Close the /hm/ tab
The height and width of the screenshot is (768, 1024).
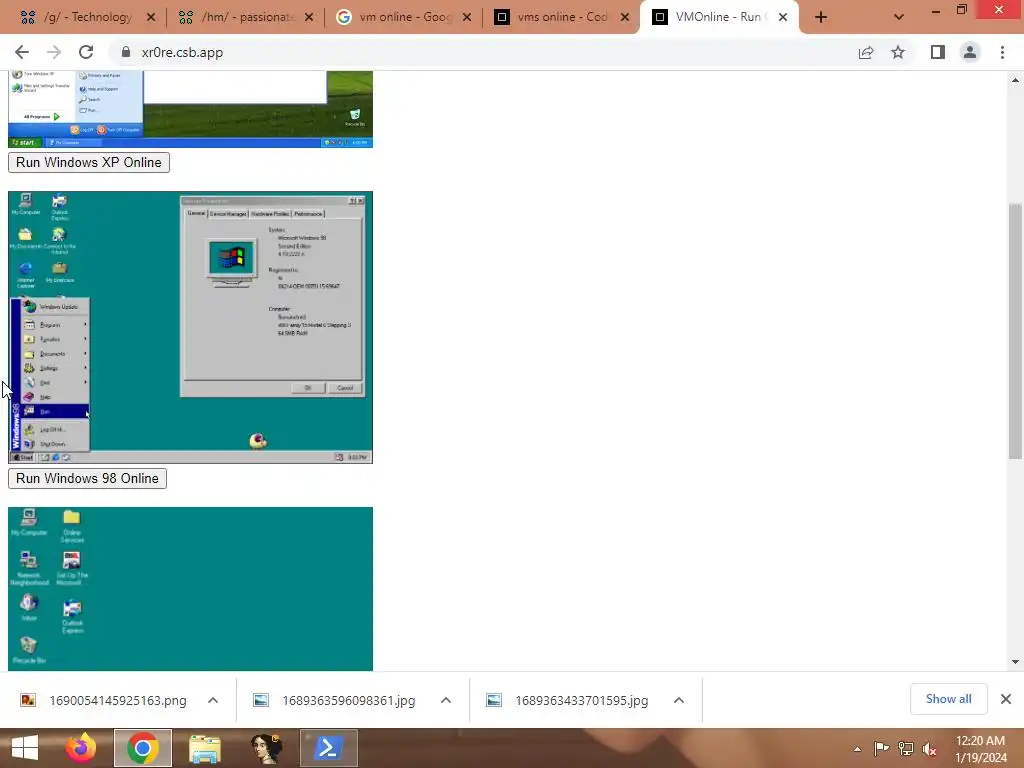pyautogui.click(x=309, y=18)
